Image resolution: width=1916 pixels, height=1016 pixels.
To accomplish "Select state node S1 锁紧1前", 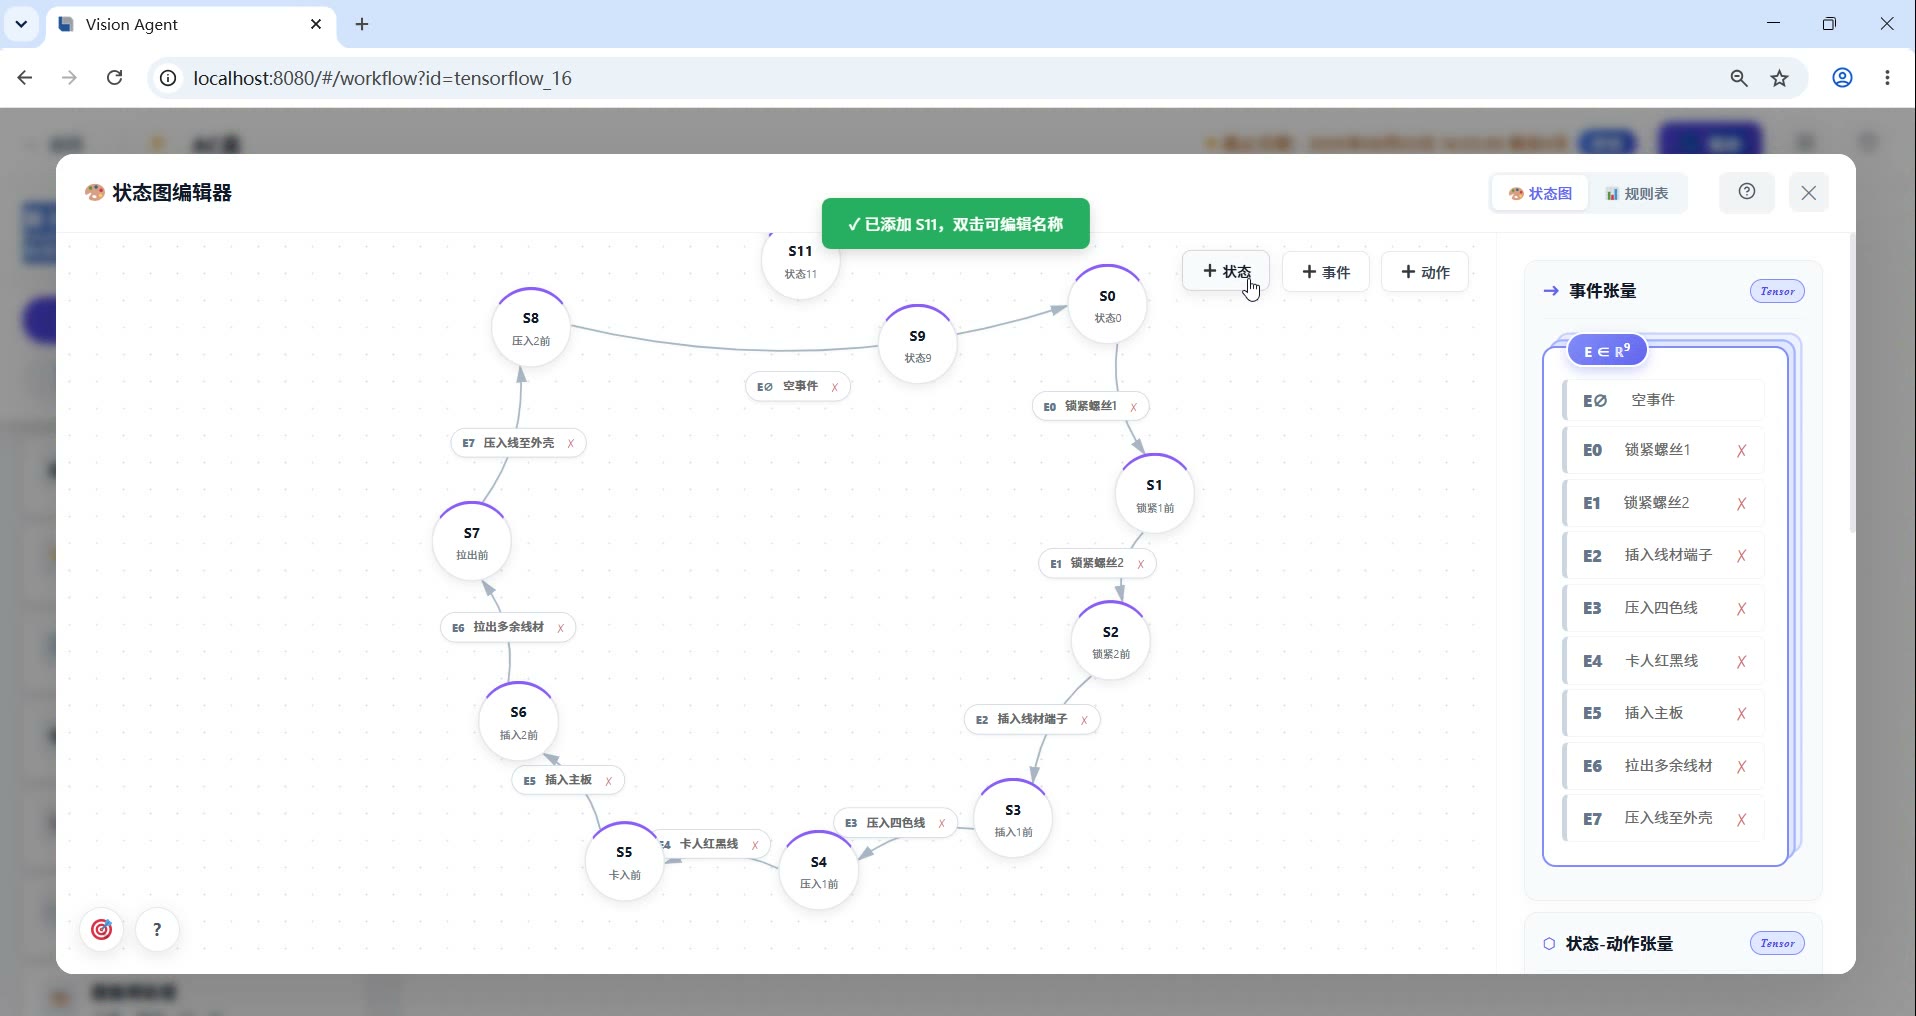I will (x=1154, y=494).
